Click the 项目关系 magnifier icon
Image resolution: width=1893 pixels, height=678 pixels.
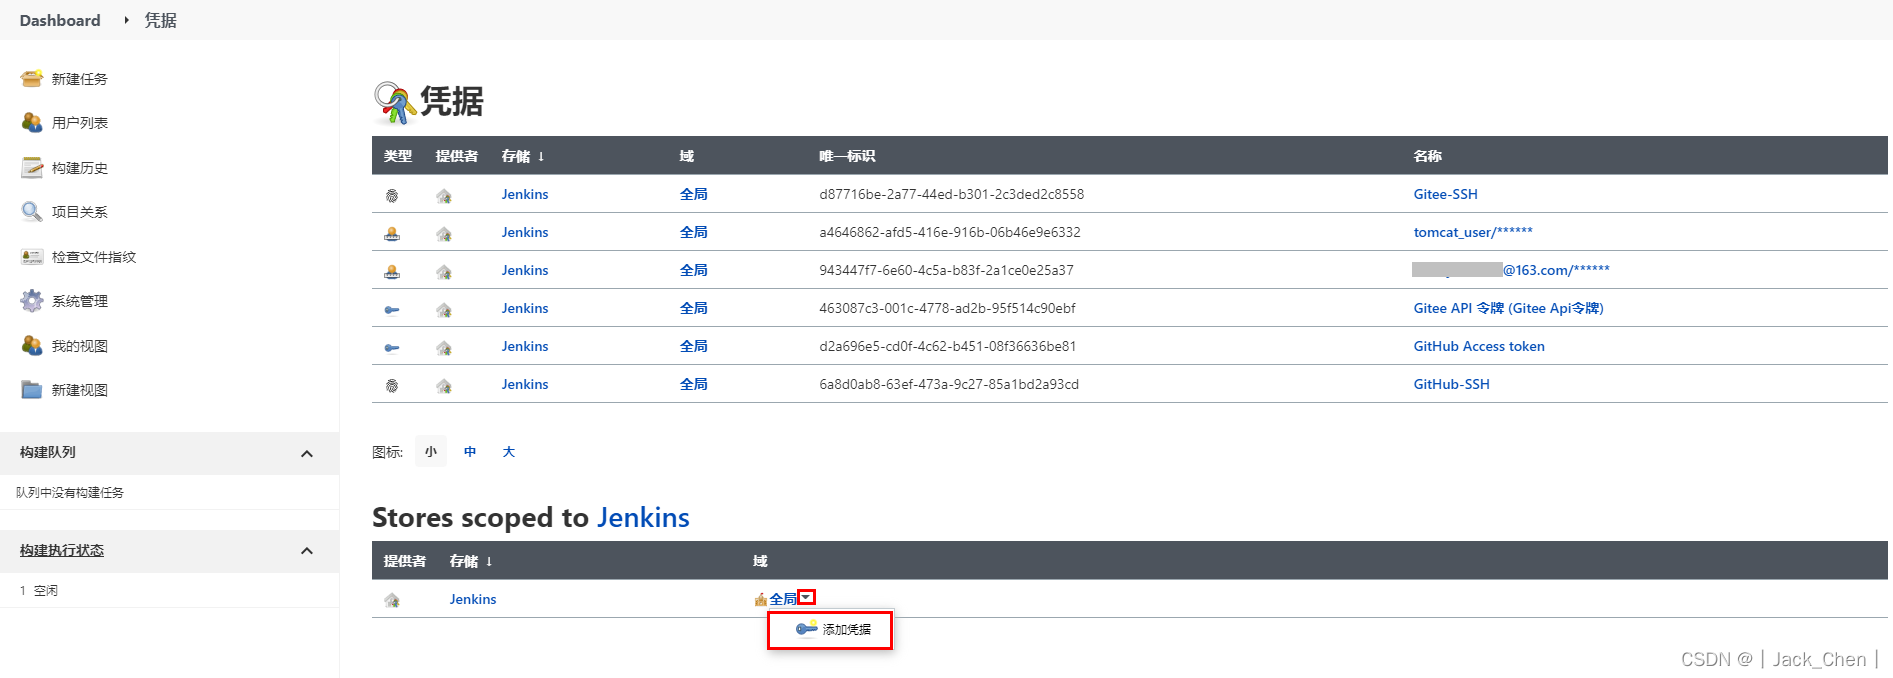pos(32,212)
